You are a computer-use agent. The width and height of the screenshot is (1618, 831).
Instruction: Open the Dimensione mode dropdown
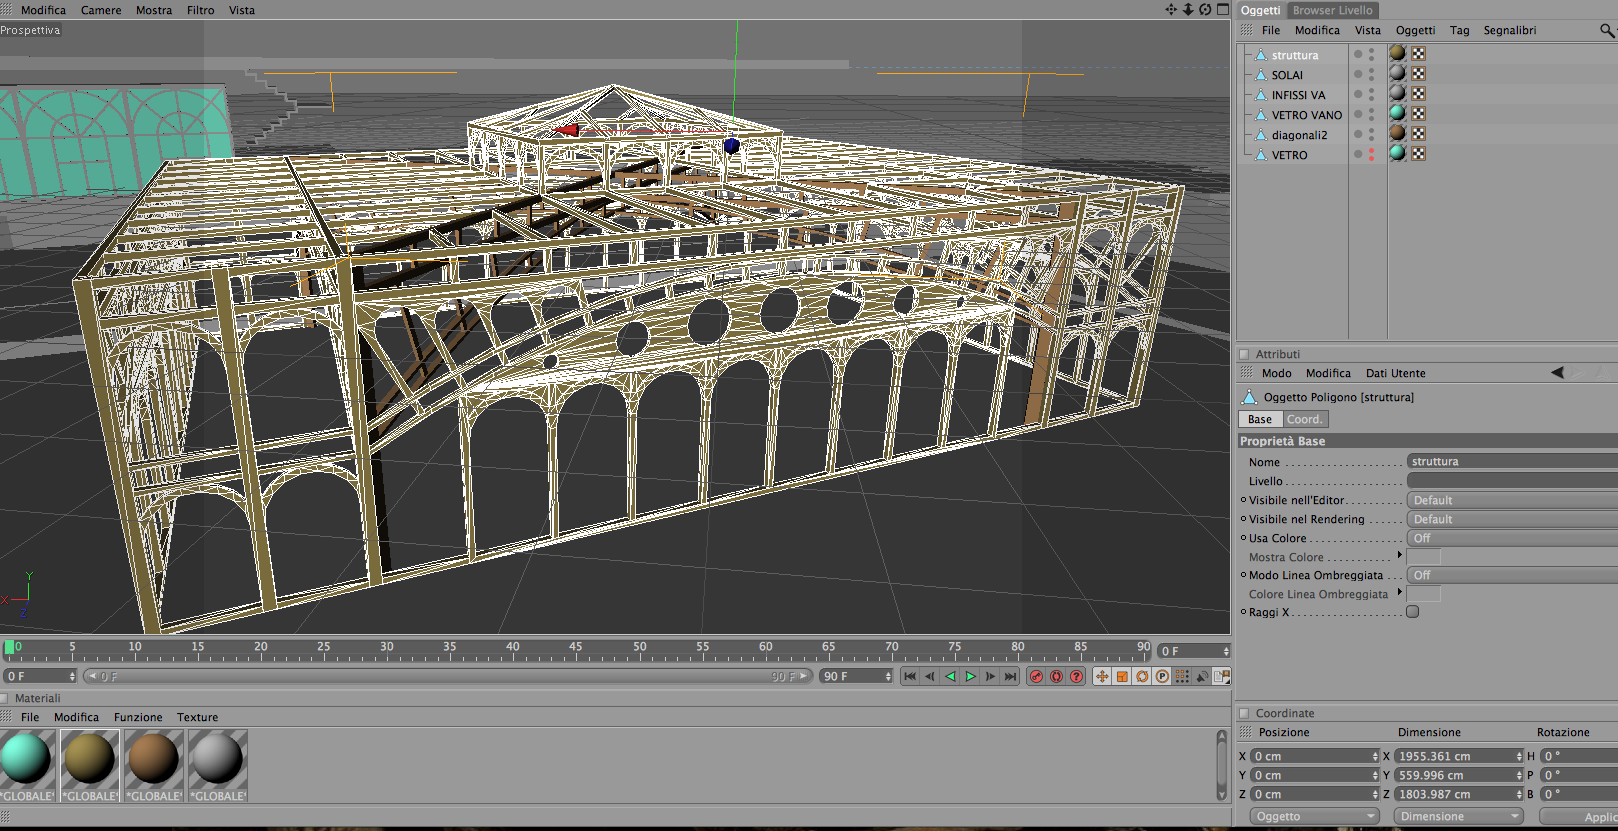(x=1459, y=817)
